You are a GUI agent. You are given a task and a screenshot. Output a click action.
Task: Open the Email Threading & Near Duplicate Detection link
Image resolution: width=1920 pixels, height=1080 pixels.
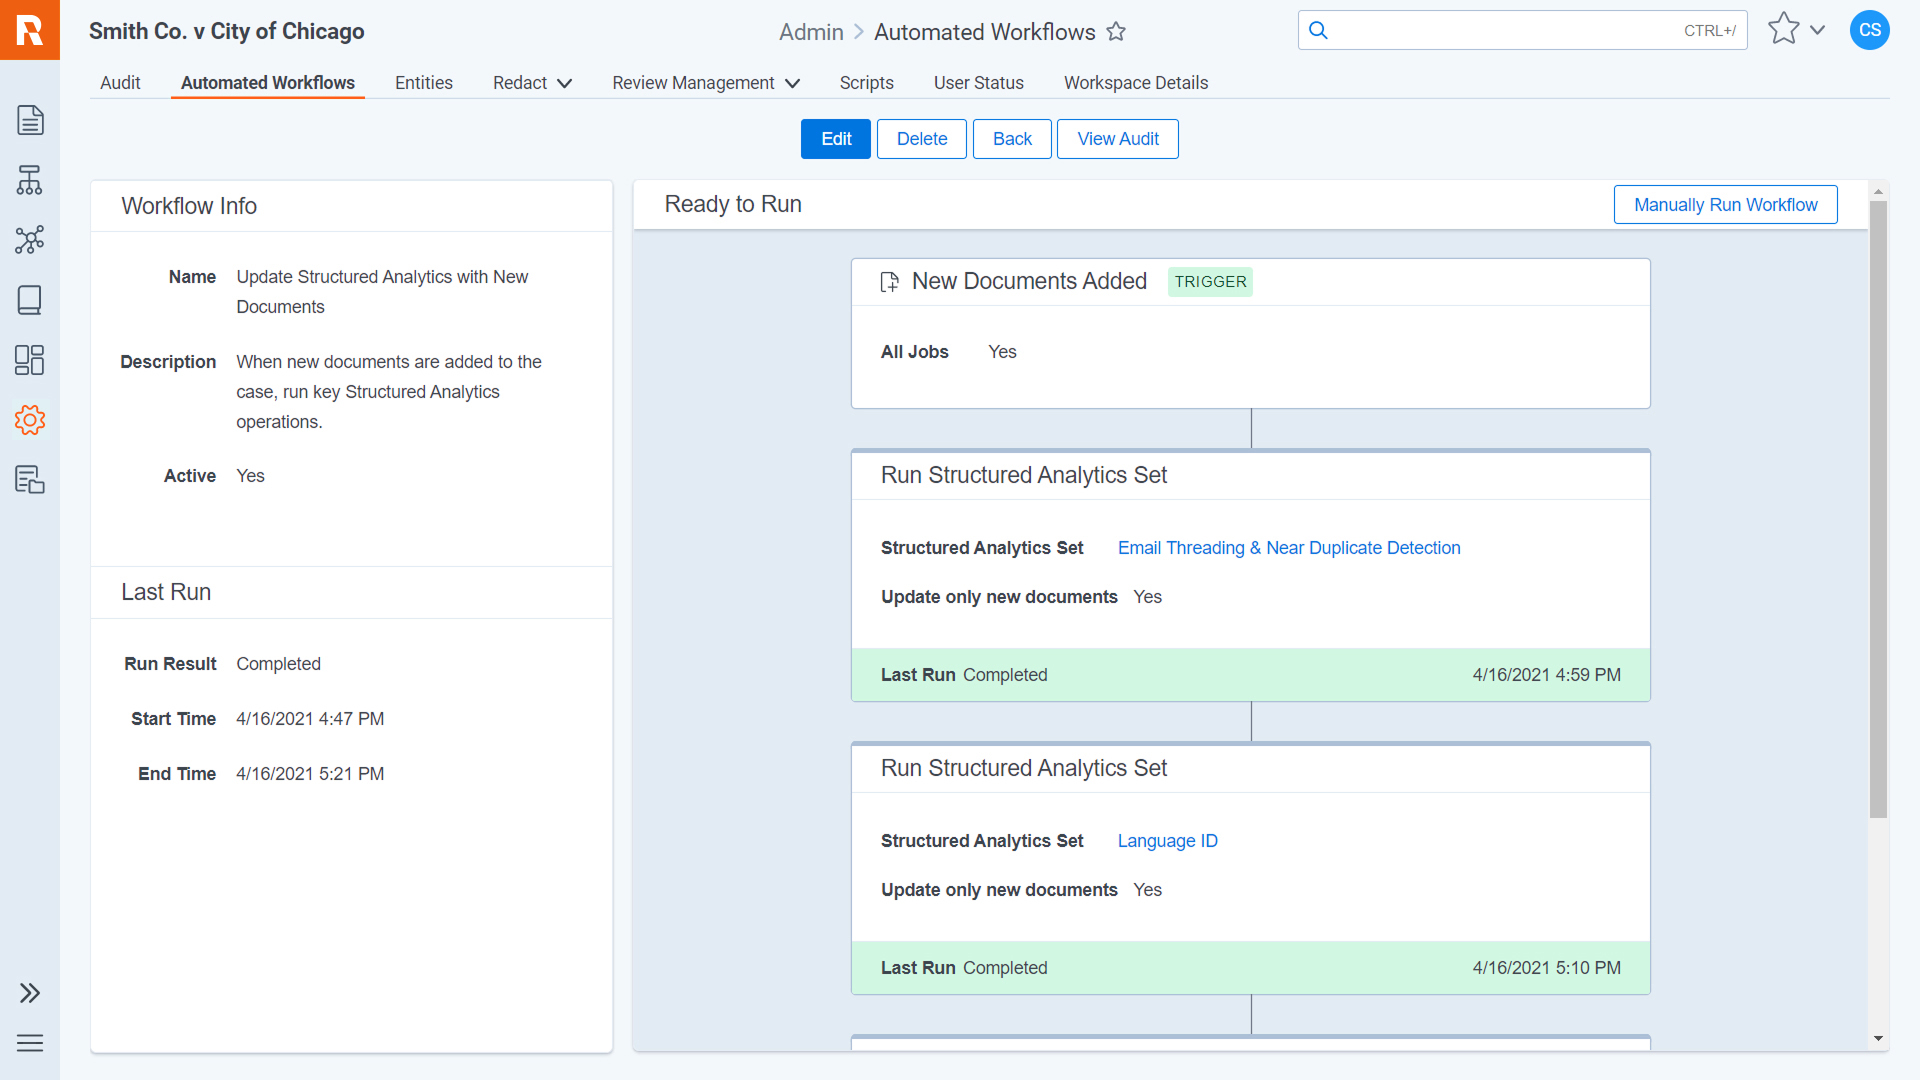tap(1288, 548)
